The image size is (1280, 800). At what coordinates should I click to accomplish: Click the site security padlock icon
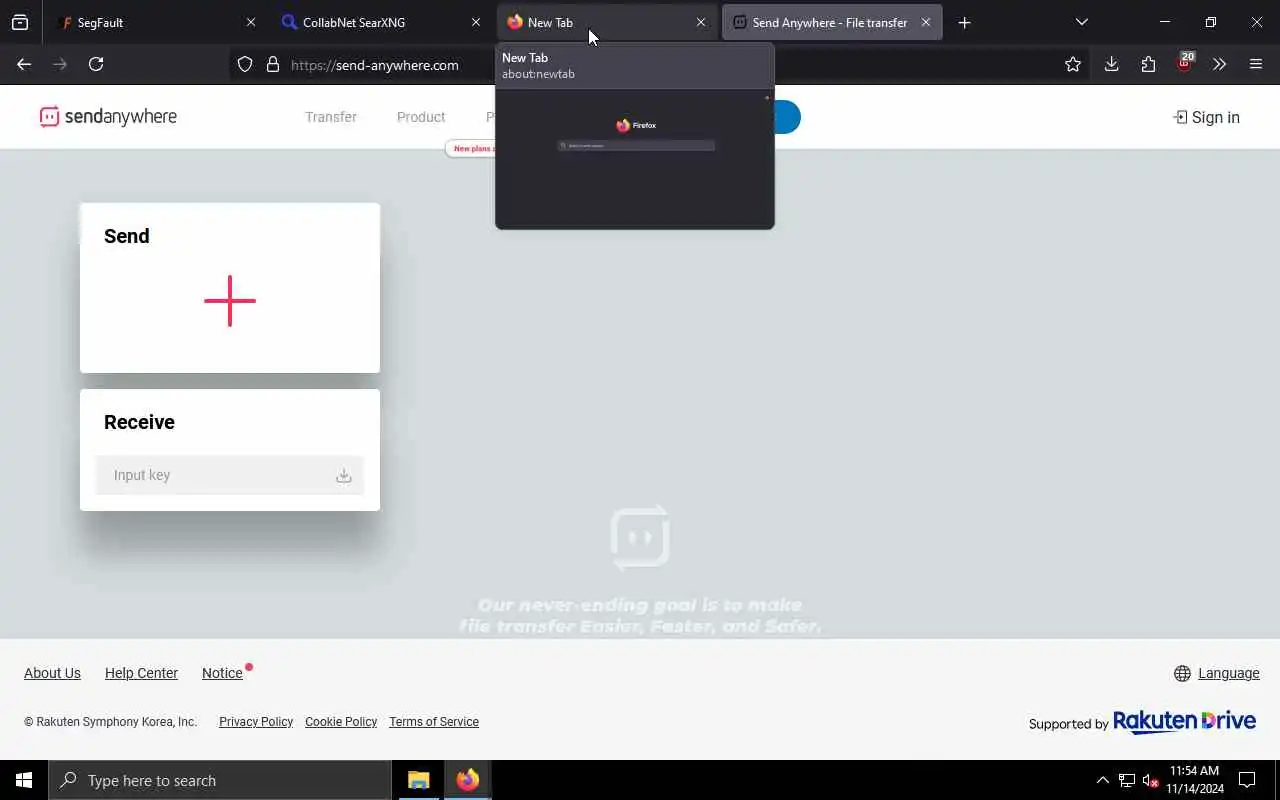tap(273, 64)
